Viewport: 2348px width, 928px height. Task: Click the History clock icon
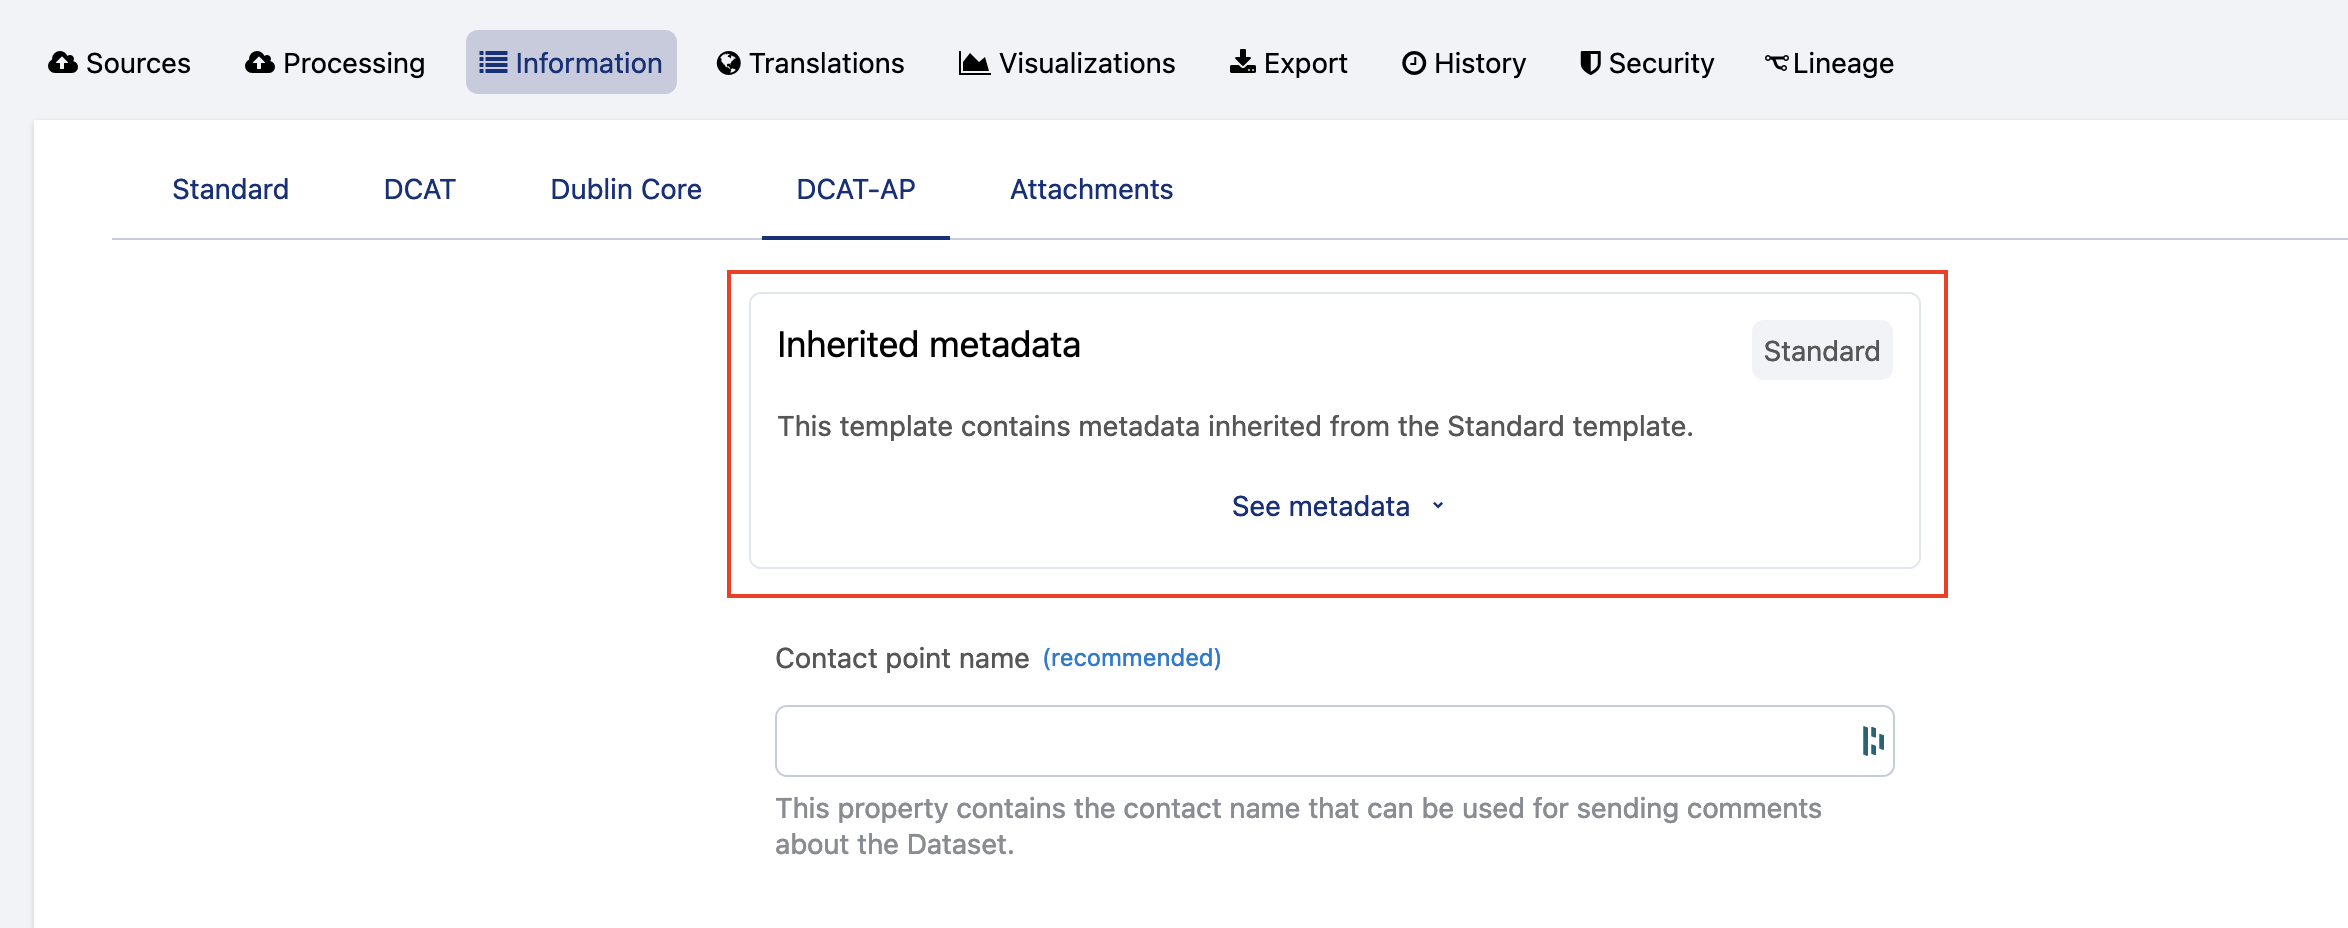(1414, 64)
